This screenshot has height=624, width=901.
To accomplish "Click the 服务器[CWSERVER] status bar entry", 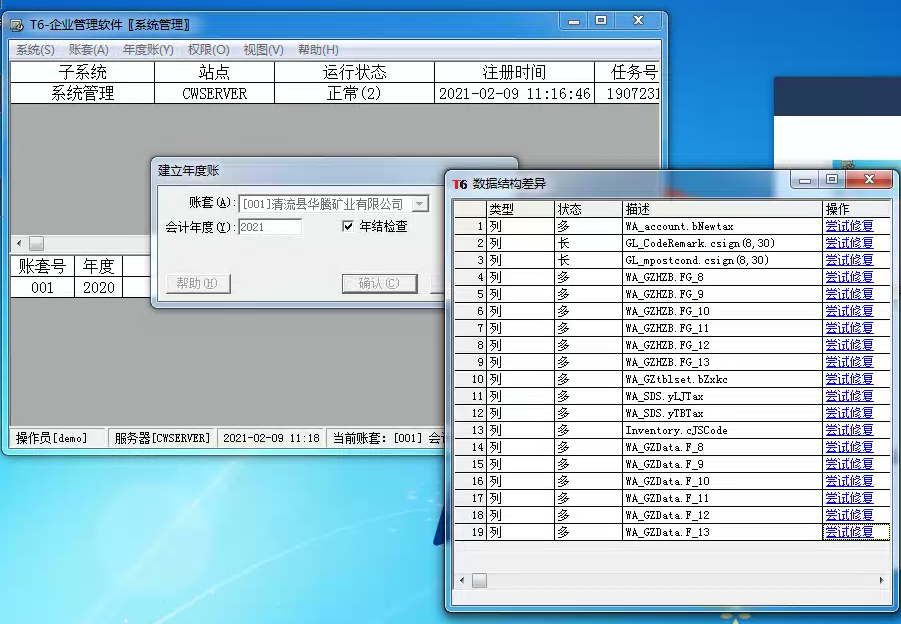I will (x=162, y=438).
